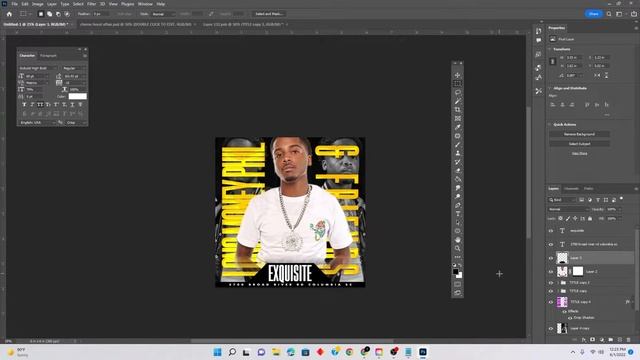Toggle the Drop Shadow effect visibility
This screenshot has width=640, height=360.
pos(570,318)
